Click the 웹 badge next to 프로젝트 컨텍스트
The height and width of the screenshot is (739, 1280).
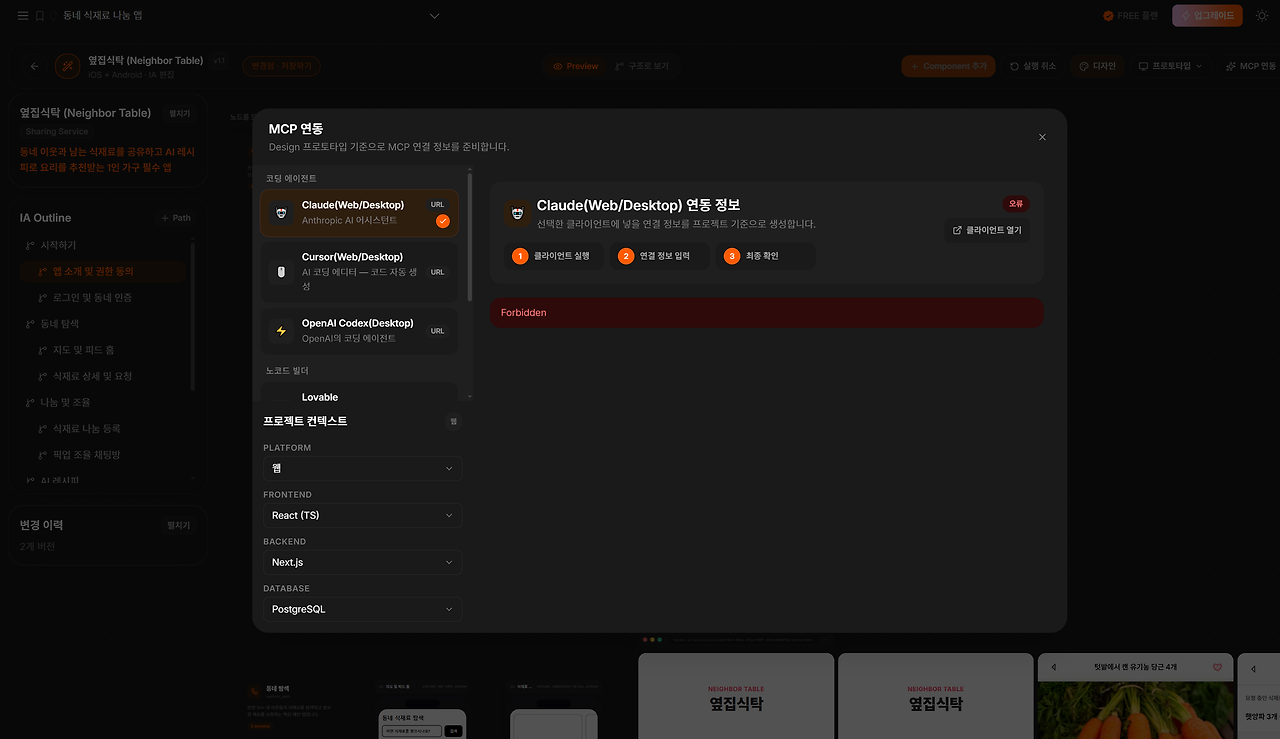click(453, 421)
